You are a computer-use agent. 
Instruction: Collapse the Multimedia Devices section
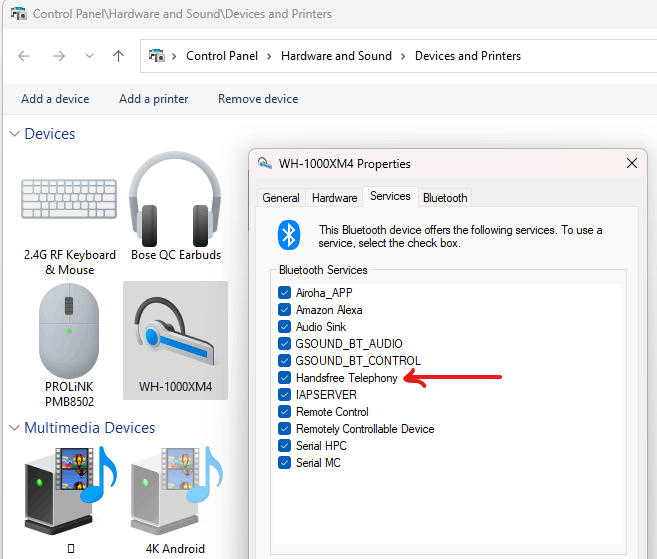[x=15, y=428]
